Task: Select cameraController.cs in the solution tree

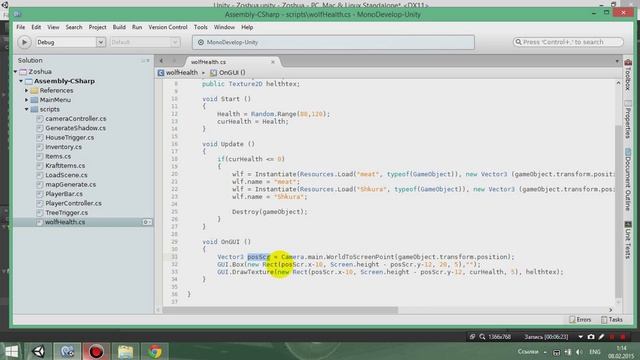Action: pos(76,118)
